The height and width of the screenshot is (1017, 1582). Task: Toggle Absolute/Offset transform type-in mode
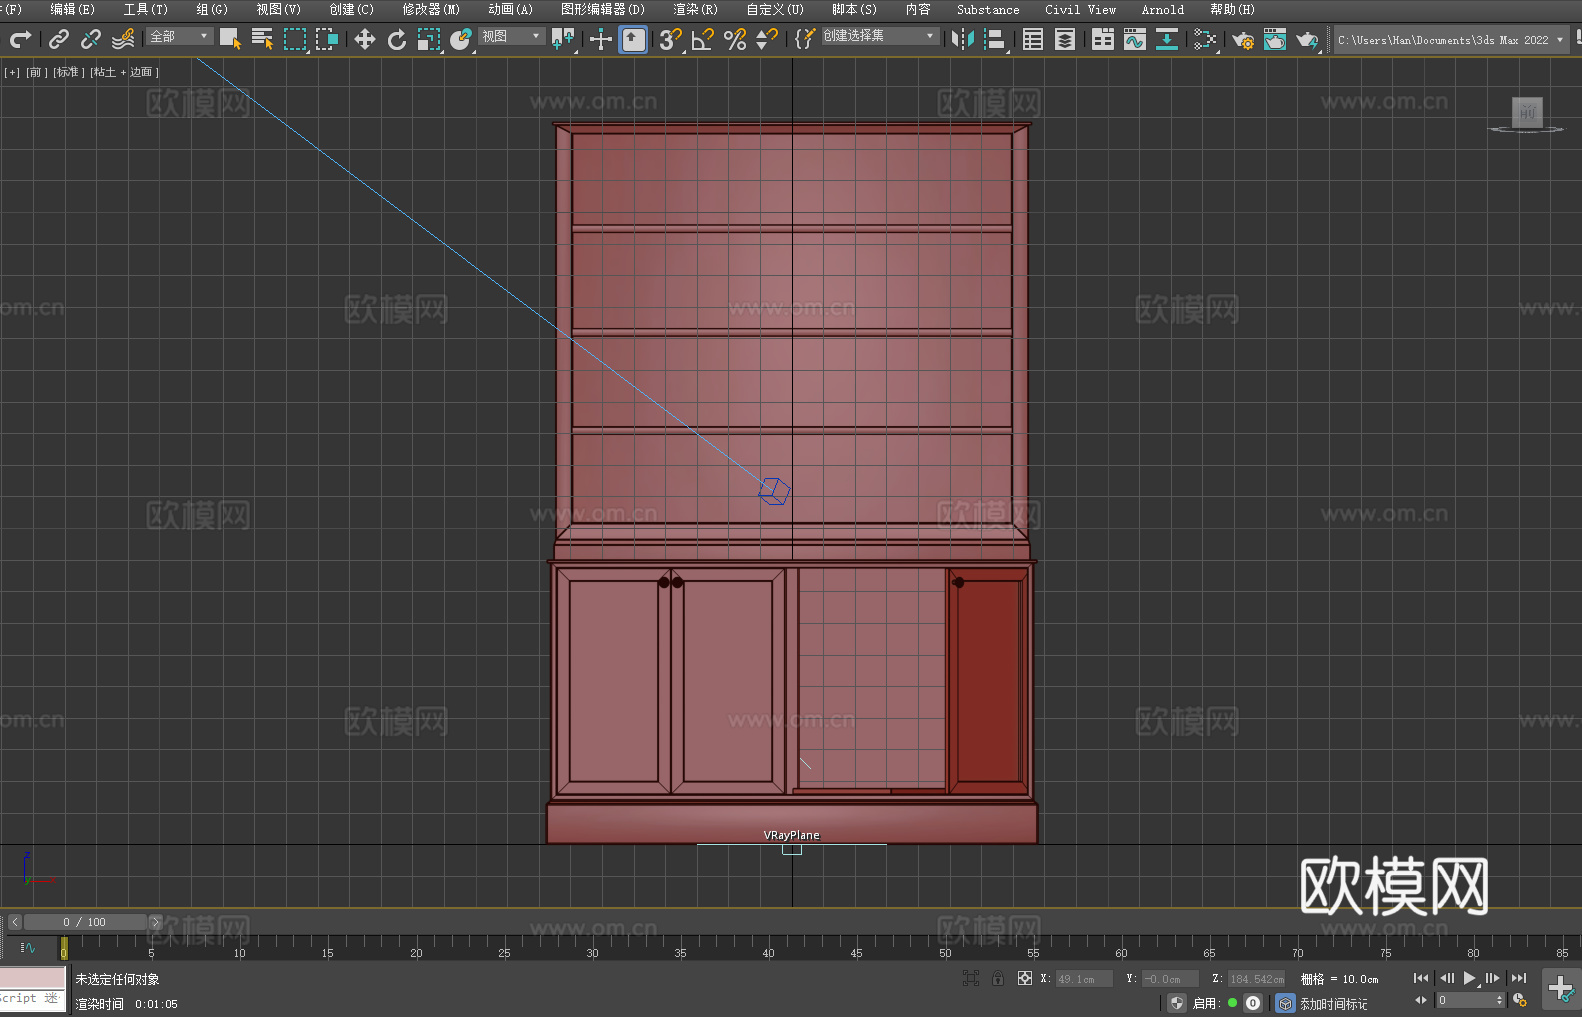[1025, 978]
